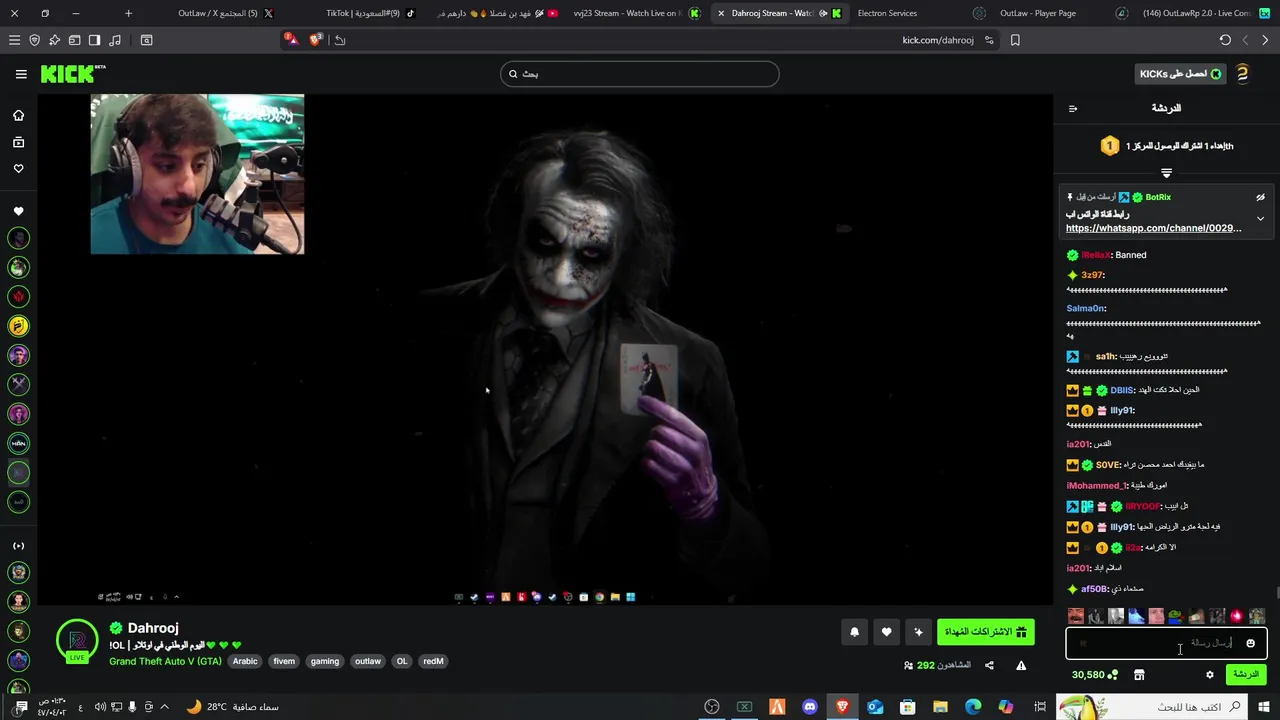Click the Dahrooj channel name
This screenshot has height=720, width=1280.
coord(153,628)
